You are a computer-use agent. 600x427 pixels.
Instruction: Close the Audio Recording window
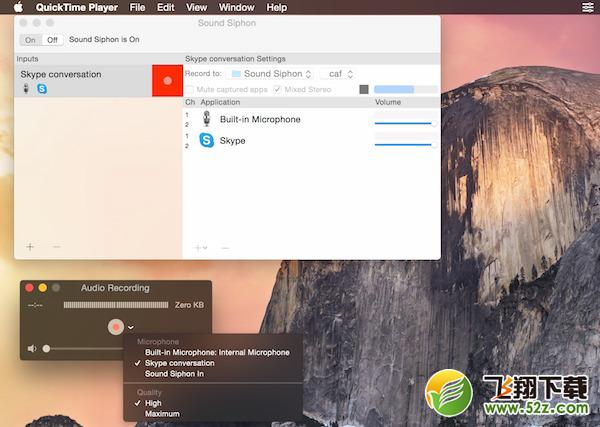click(29, 288)
